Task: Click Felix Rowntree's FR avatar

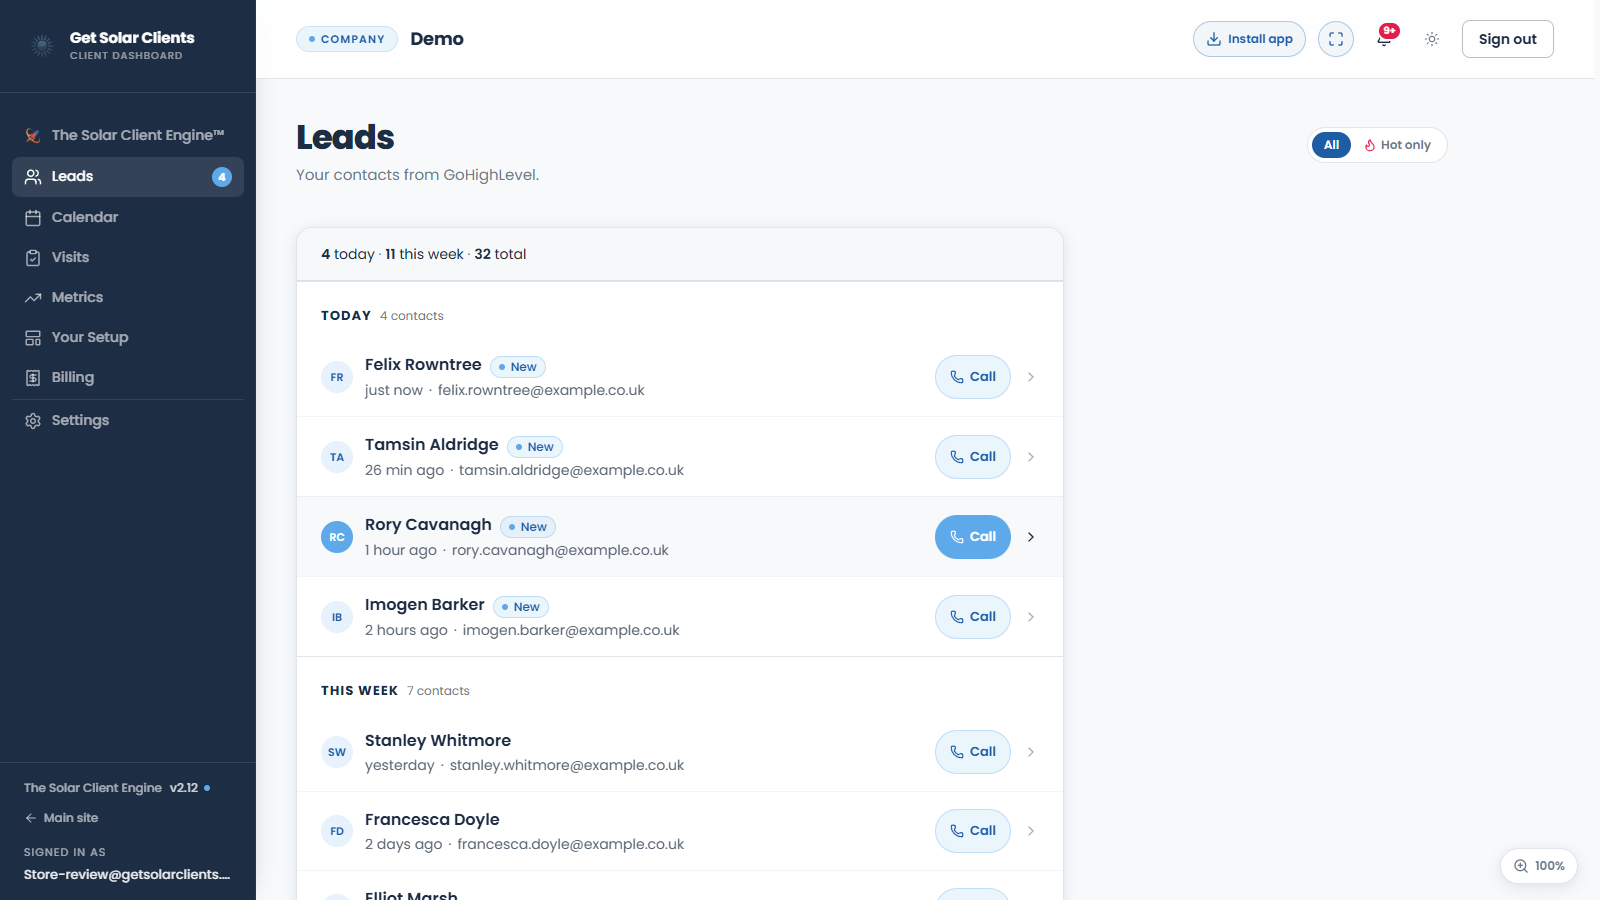Action: click(337, 377)
